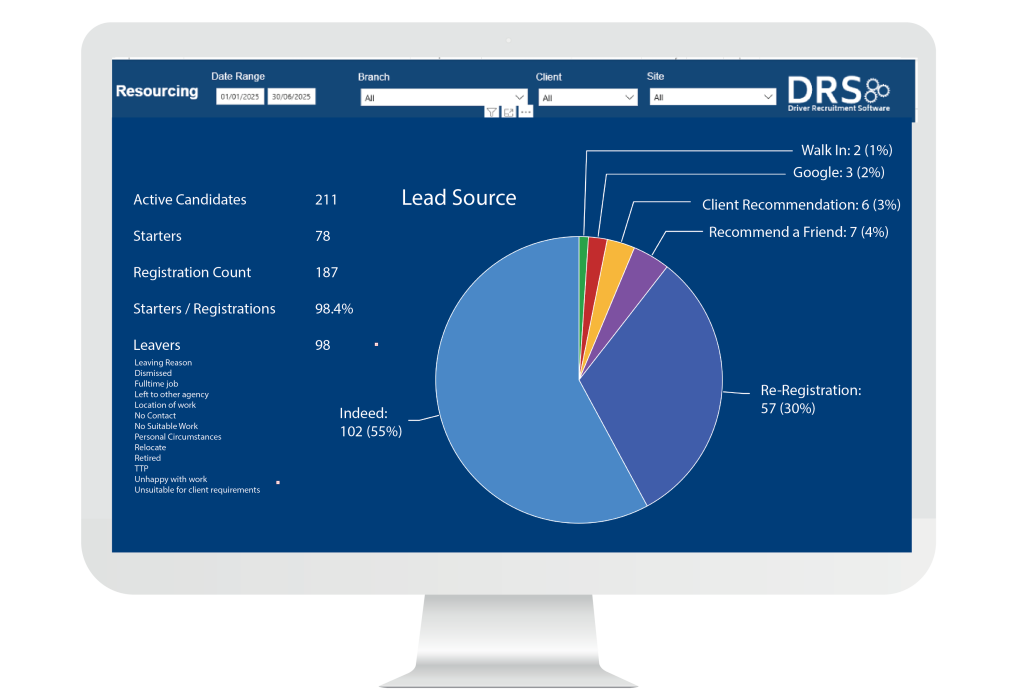The width and height of the screenshot is (1024, 699).
Task: Select the Unhappy with work reason
Action: point(170,479)
